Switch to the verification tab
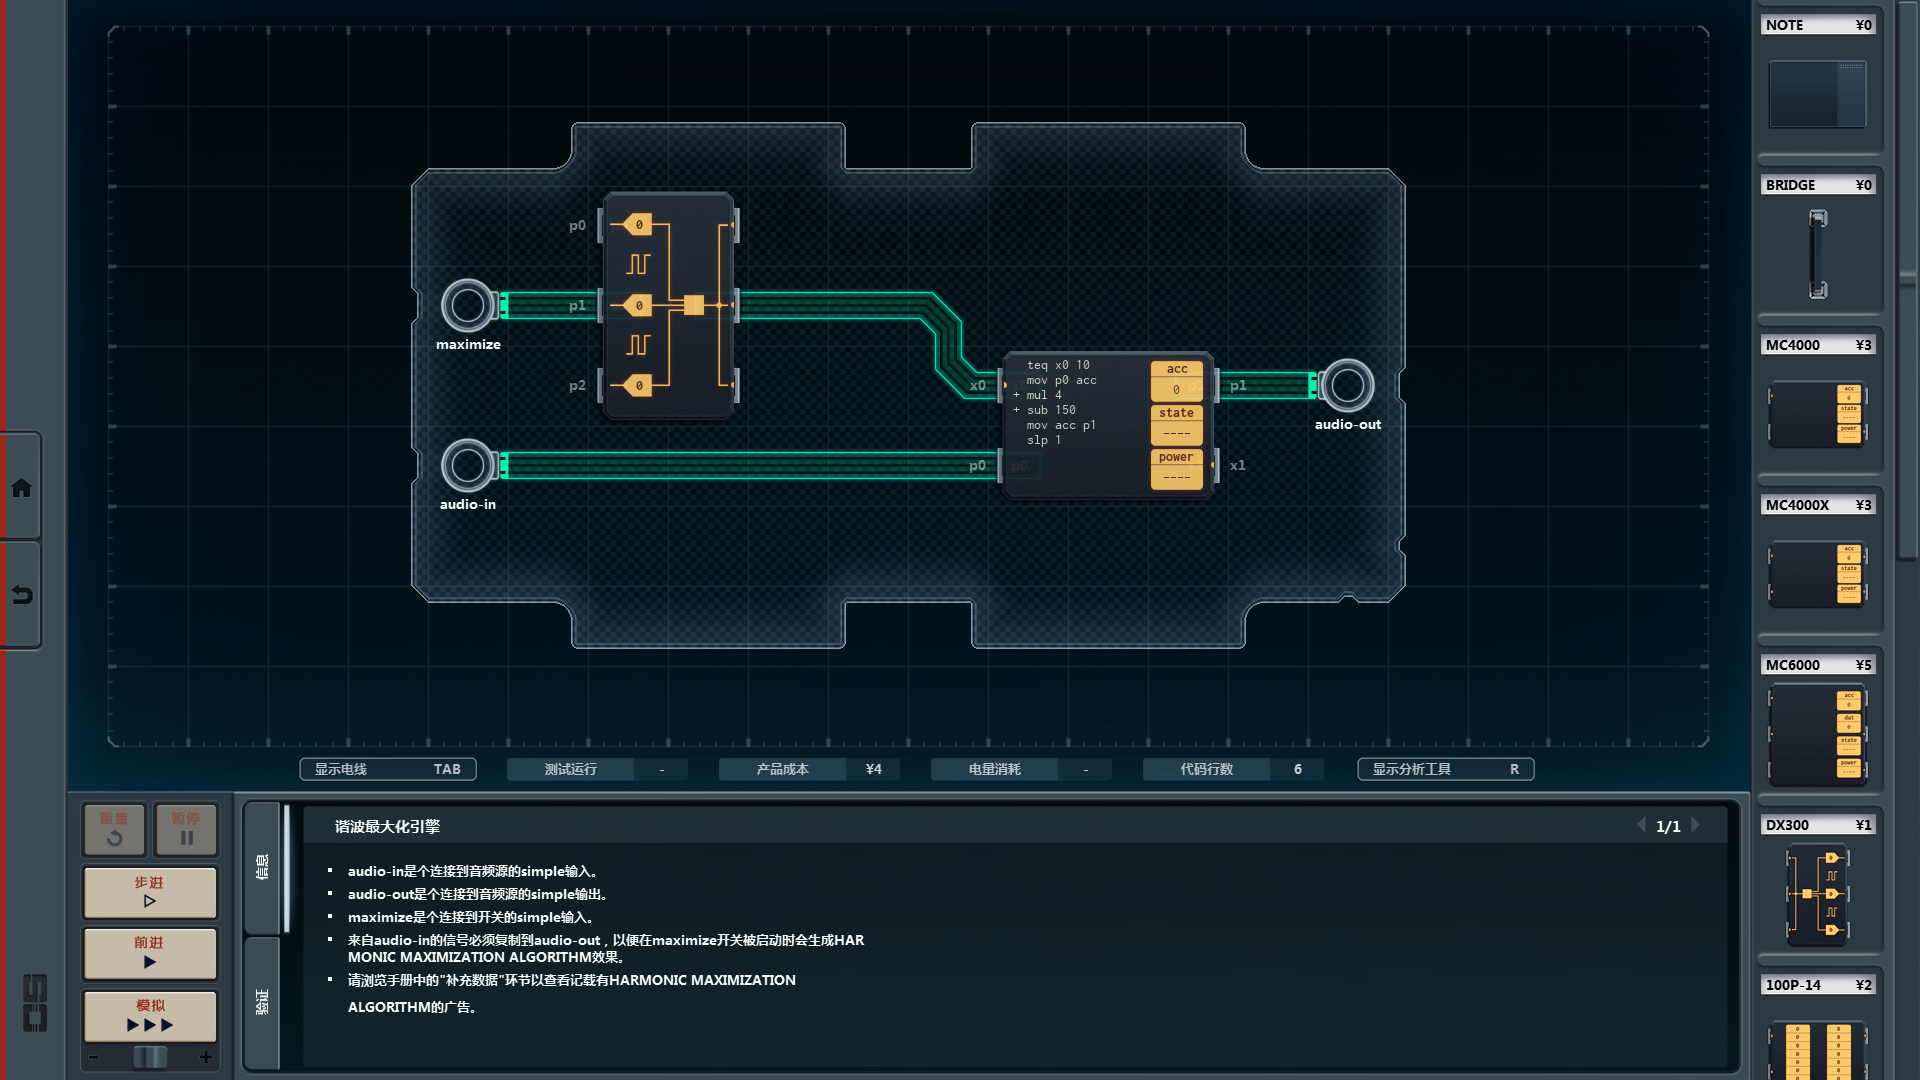1920x1080 pixels. coord(262,1002)
